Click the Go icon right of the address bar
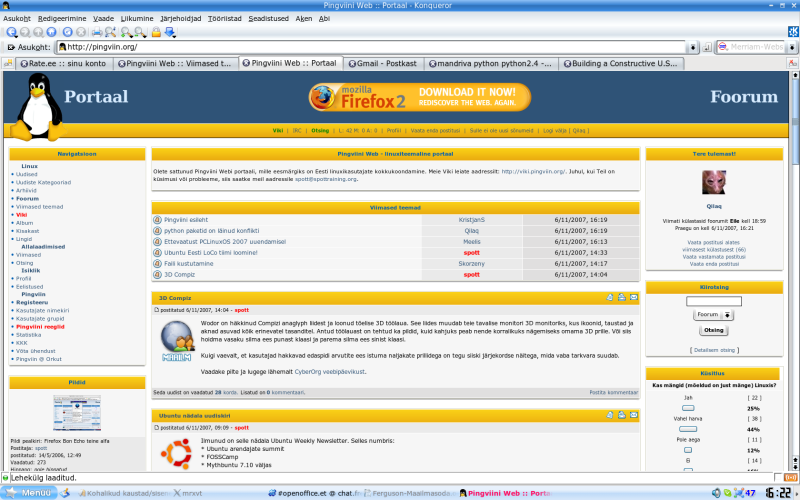 tap(707, 47)
